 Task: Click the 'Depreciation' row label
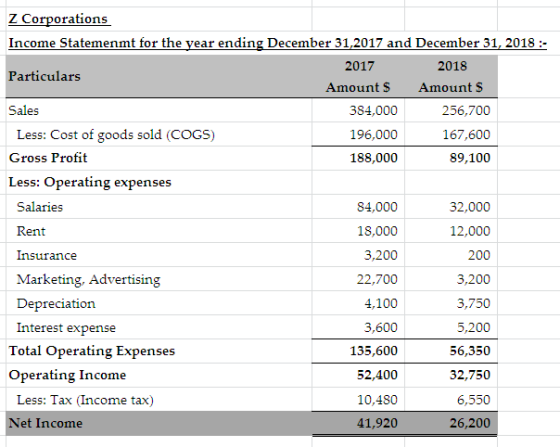click(56, 304)
